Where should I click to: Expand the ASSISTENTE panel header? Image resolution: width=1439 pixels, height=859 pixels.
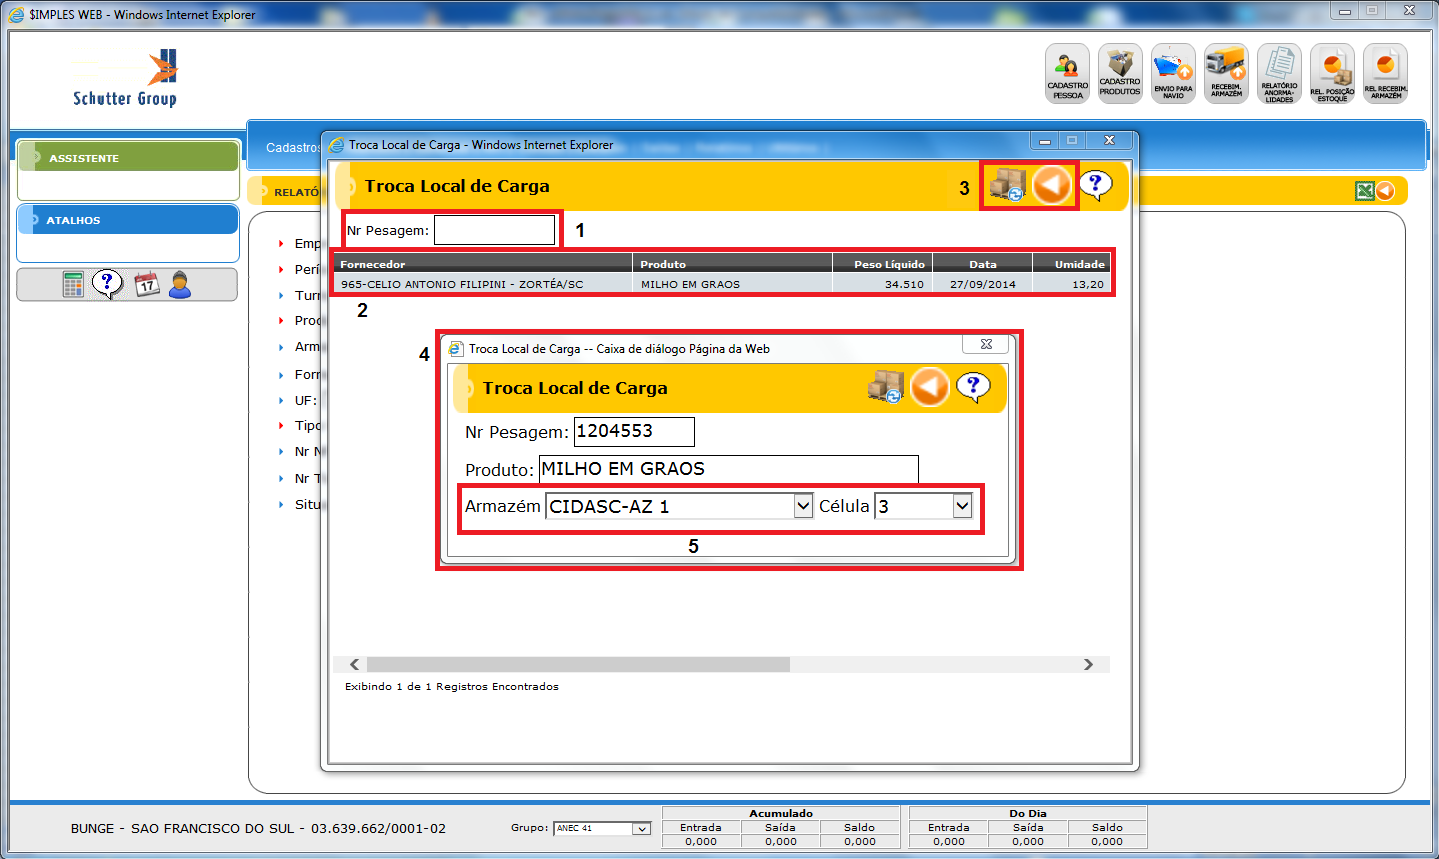pyautogui.click(x=128, y=158)
